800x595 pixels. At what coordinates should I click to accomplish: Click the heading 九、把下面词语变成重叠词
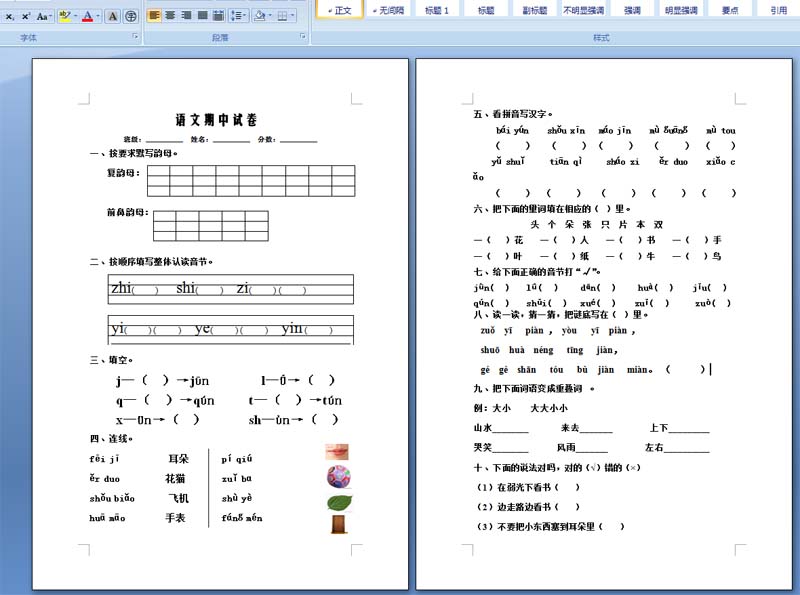pos(534,389)
